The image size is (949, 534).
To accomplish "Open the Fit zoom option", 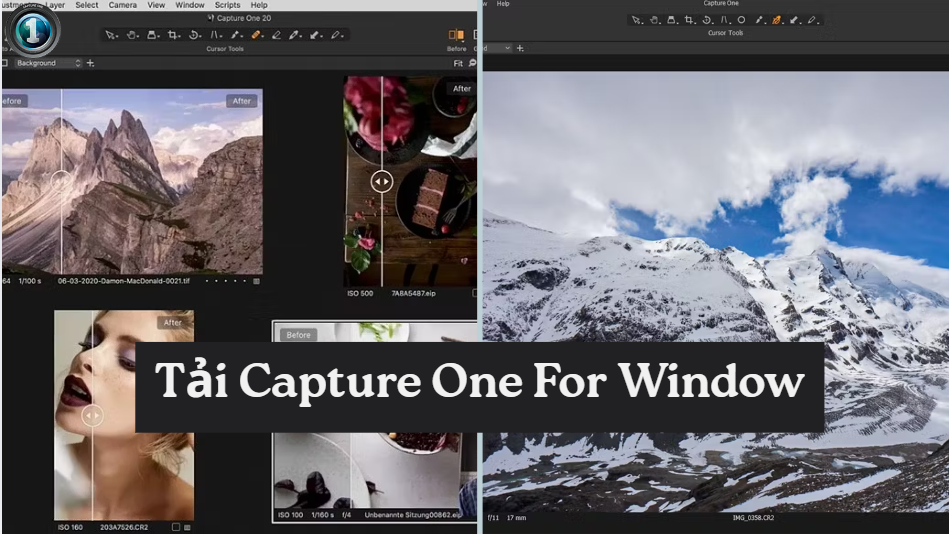I will (458, 63).
